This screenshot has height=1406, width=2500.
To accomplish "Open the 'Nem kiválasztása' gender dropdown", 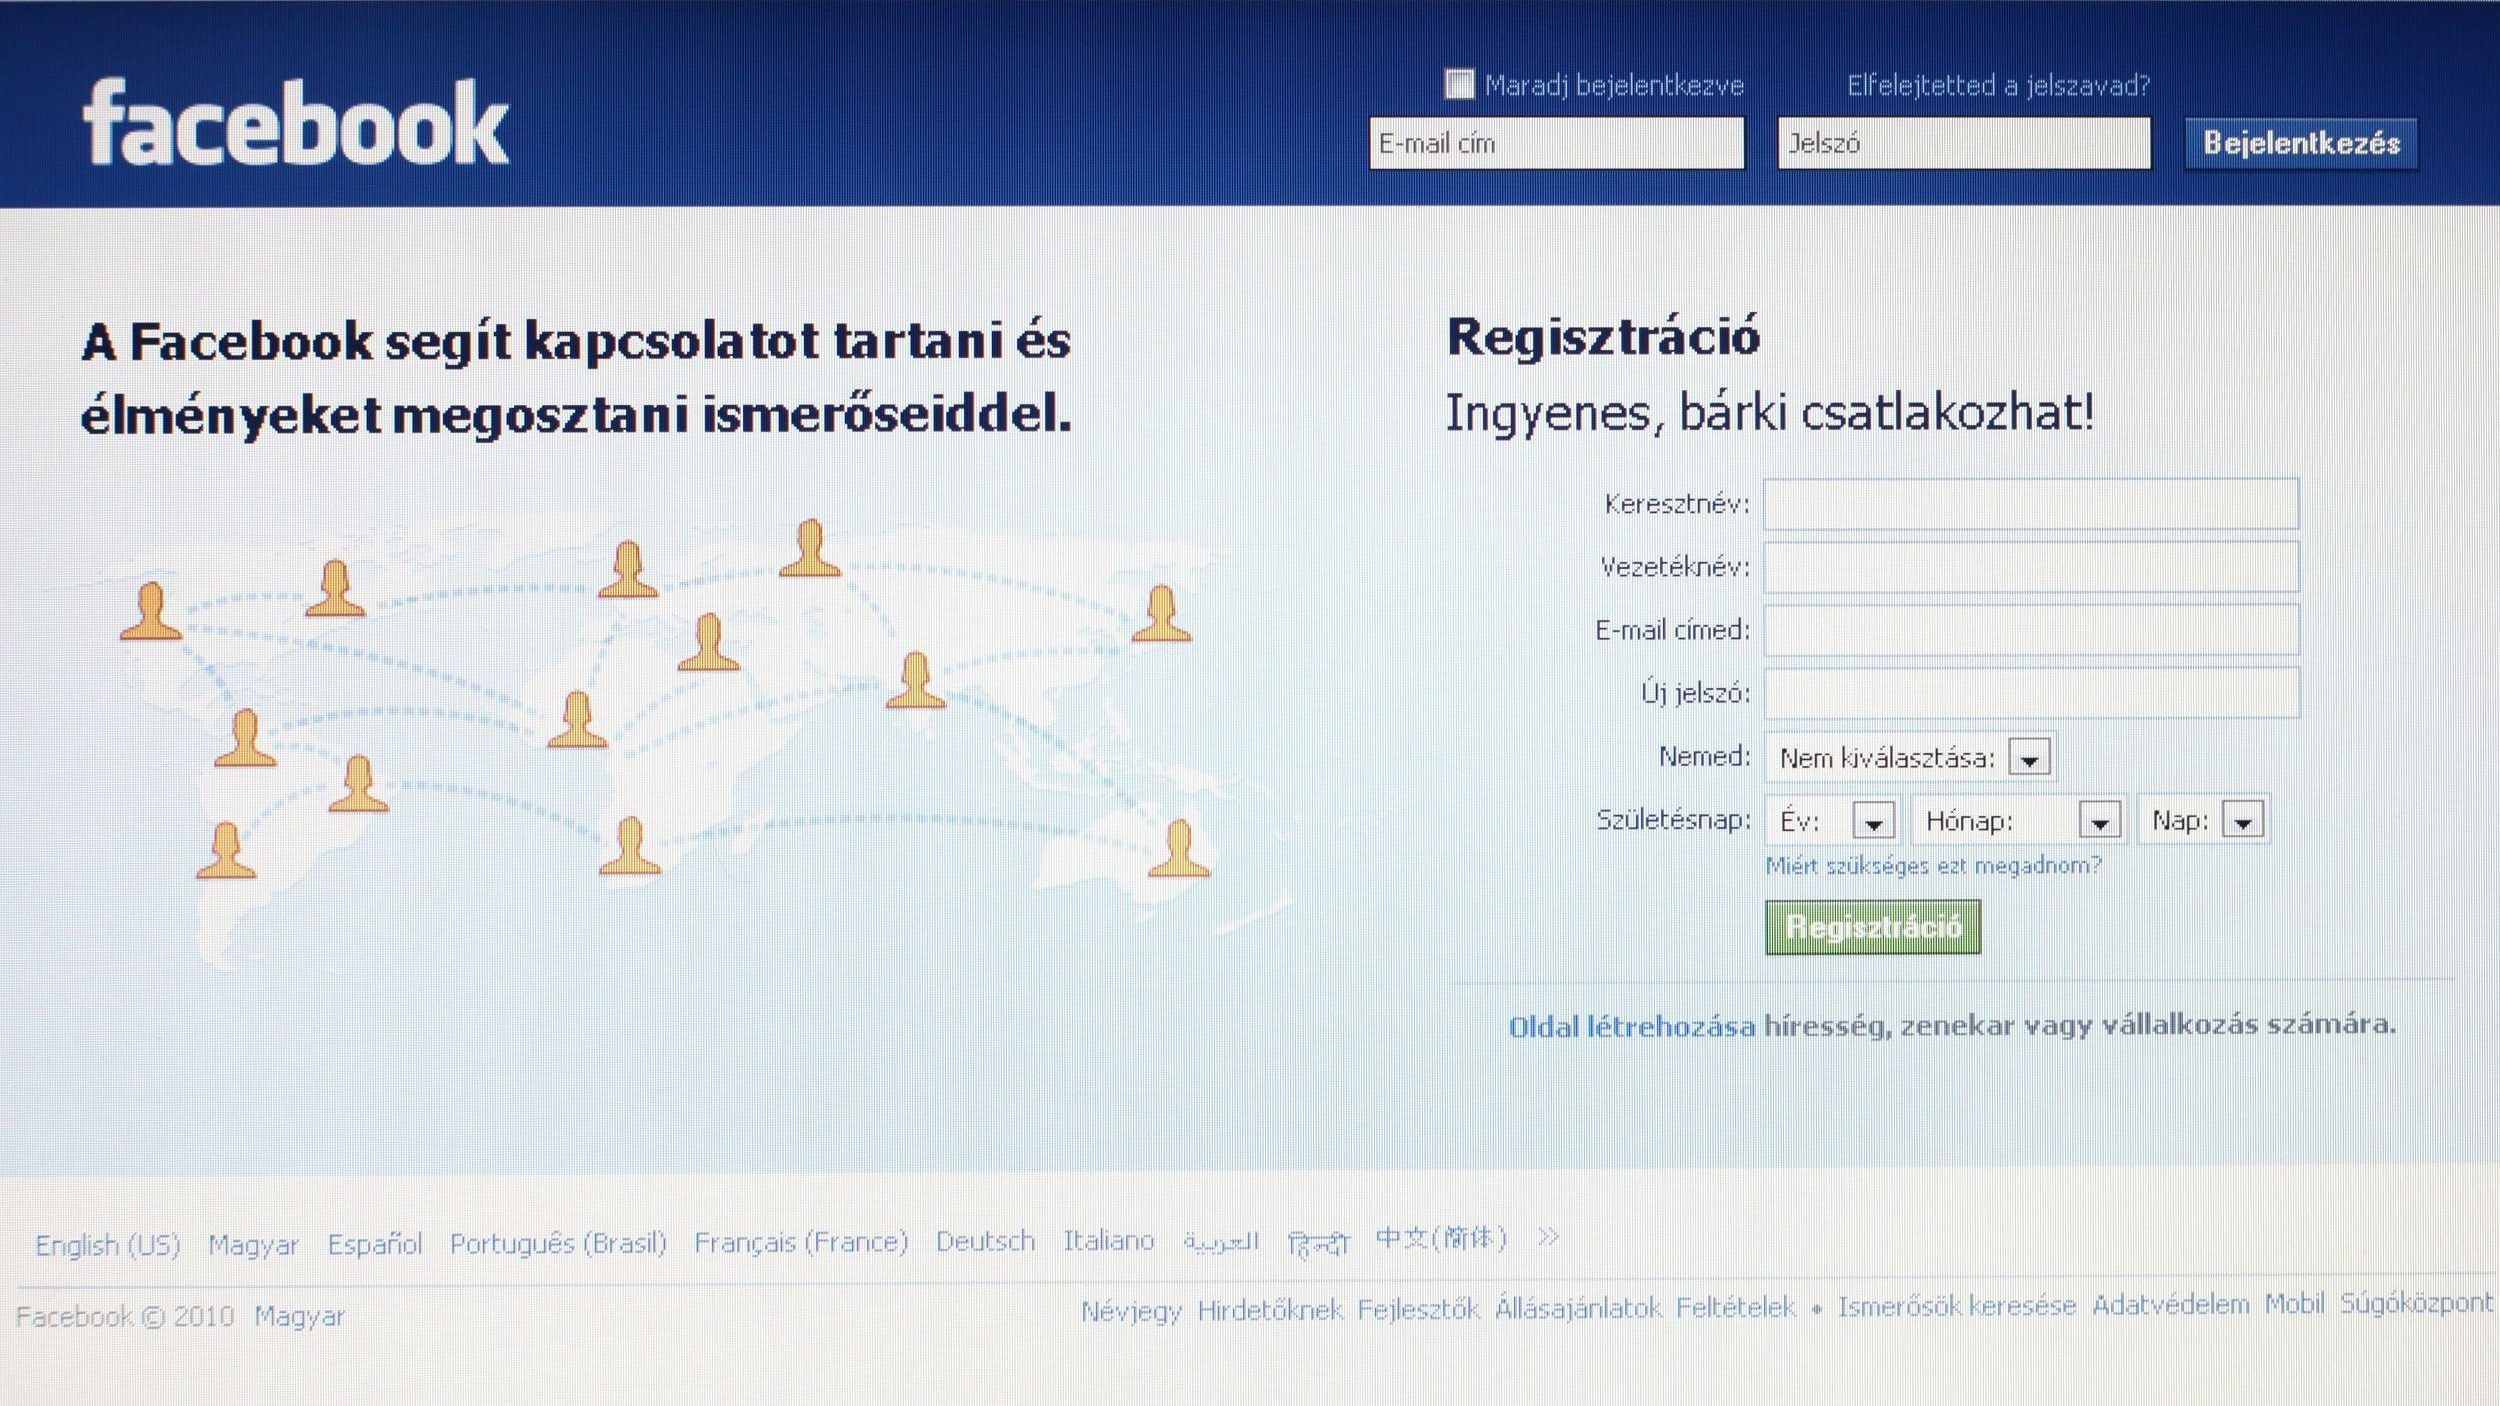I will pos(1910,758).
